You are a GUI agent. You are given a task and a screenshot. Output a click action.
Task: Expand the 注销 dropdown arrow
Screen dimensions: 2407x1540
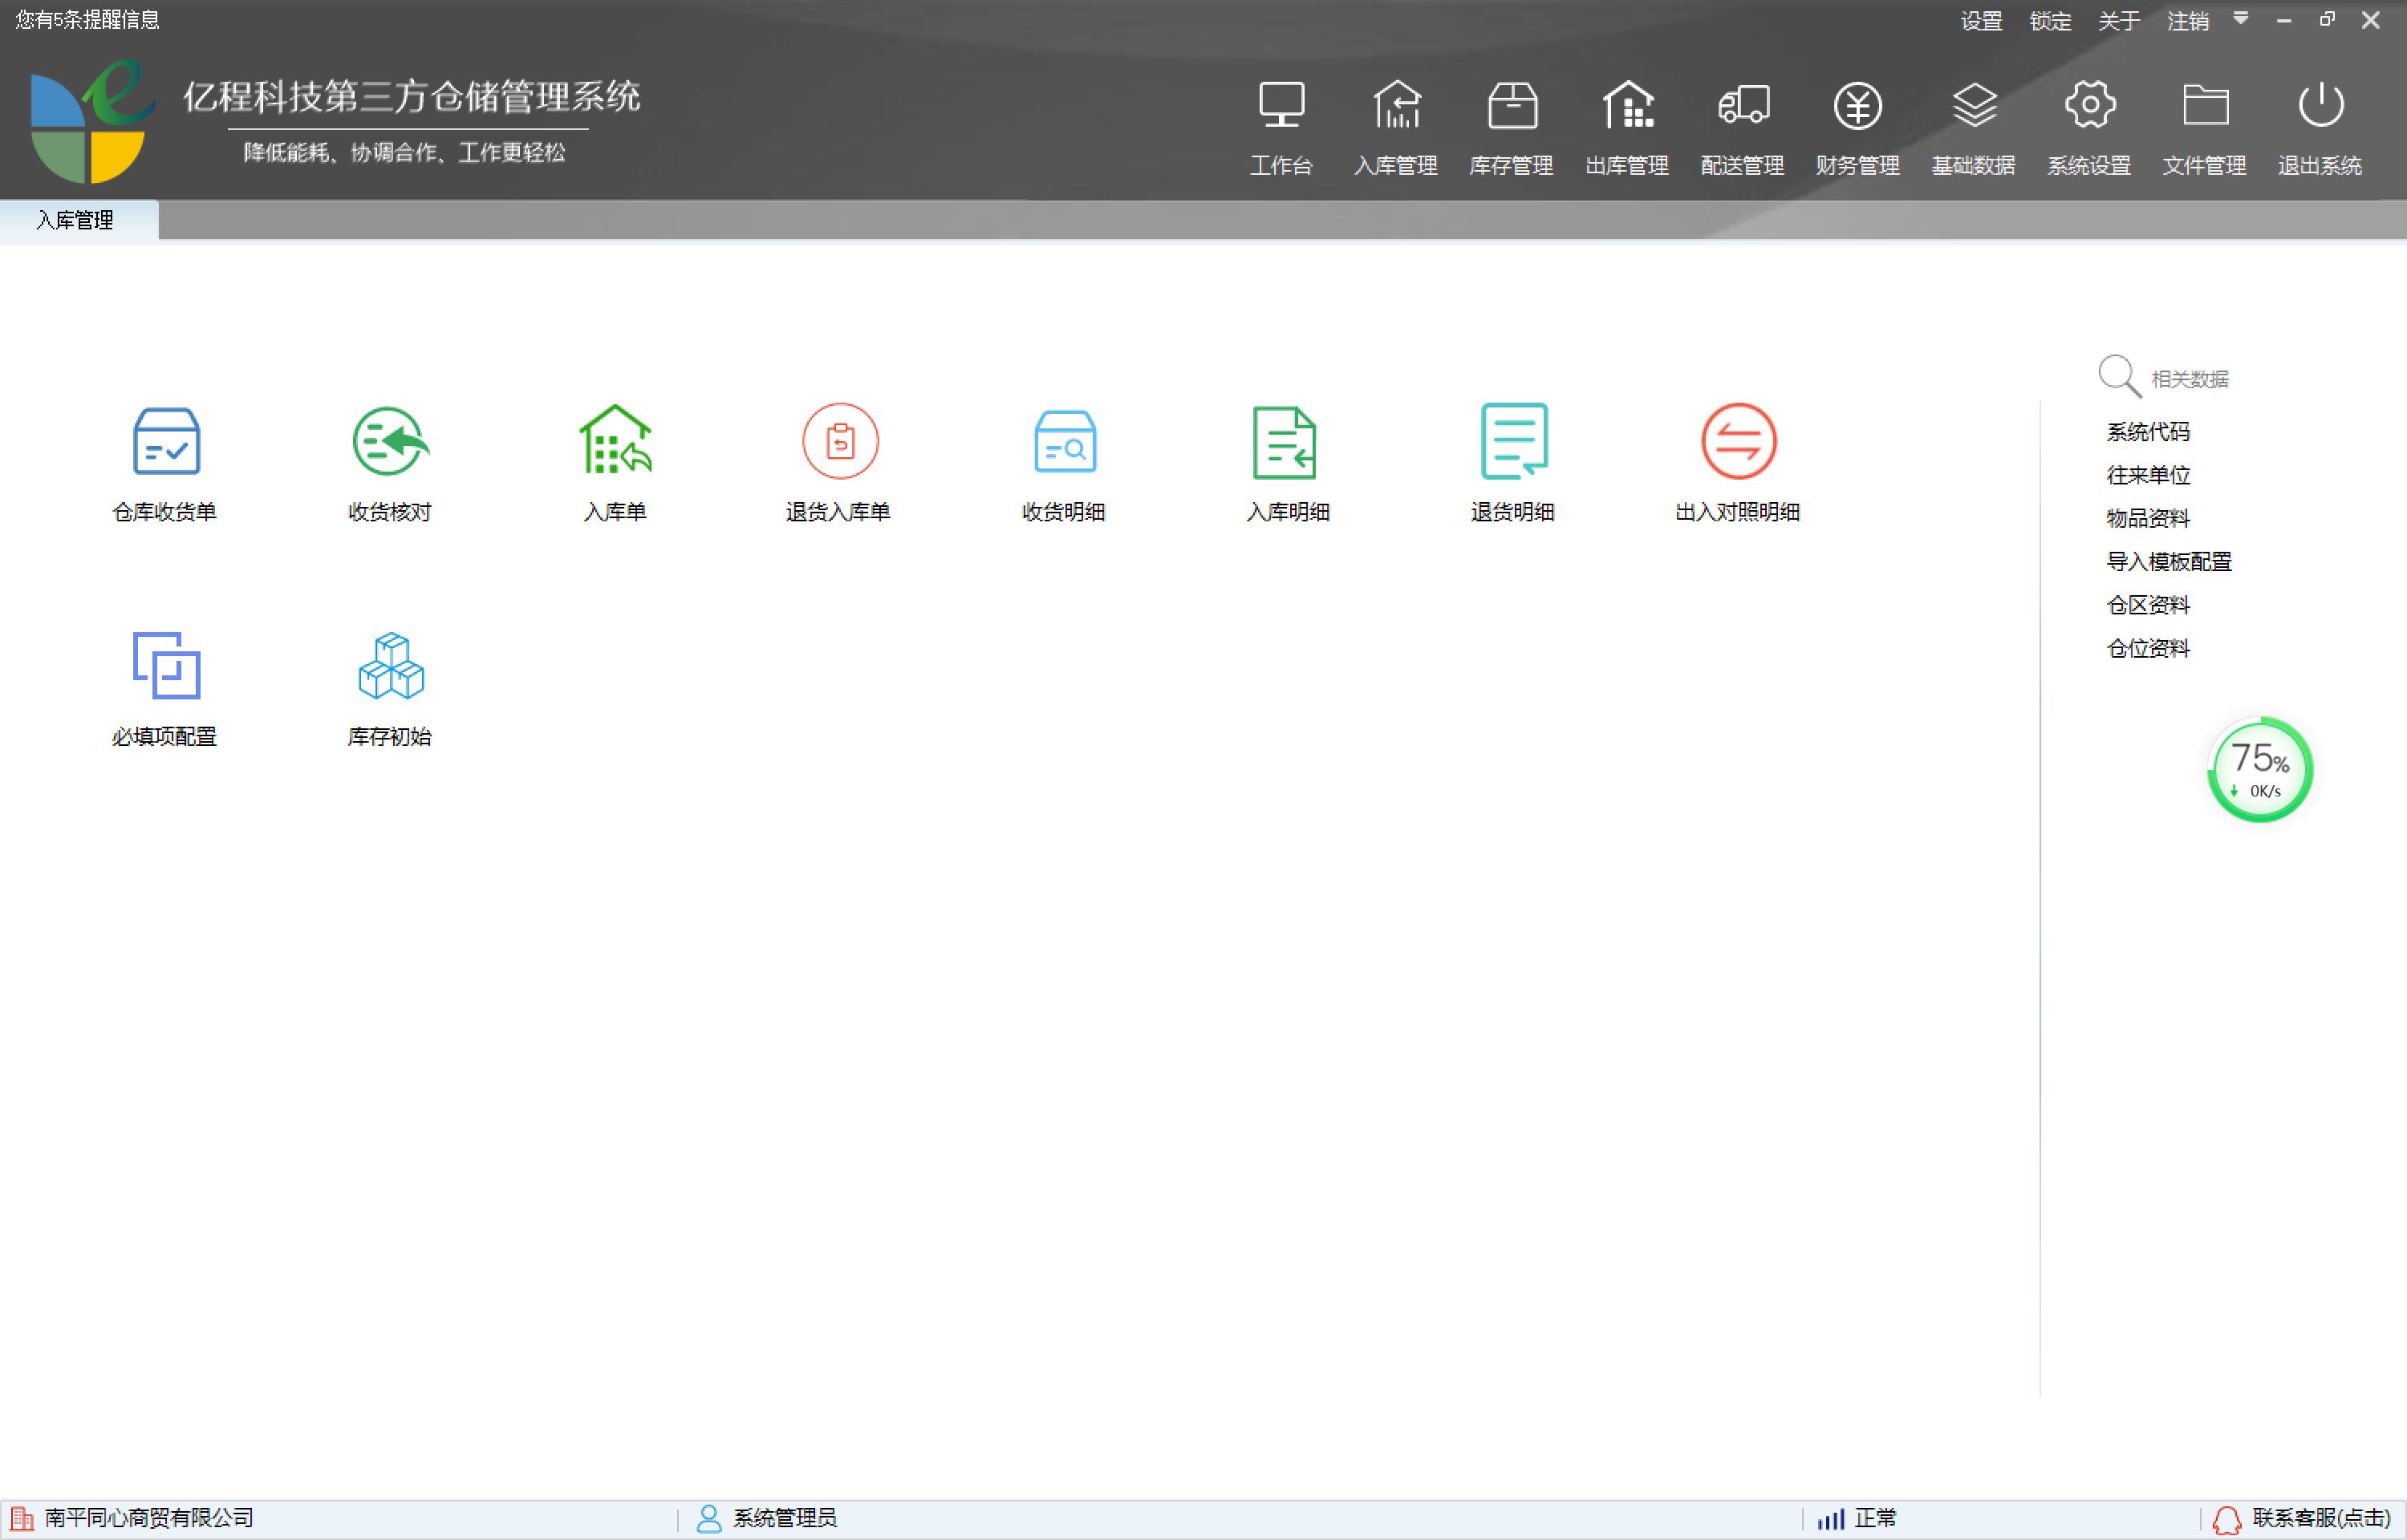2240,19
